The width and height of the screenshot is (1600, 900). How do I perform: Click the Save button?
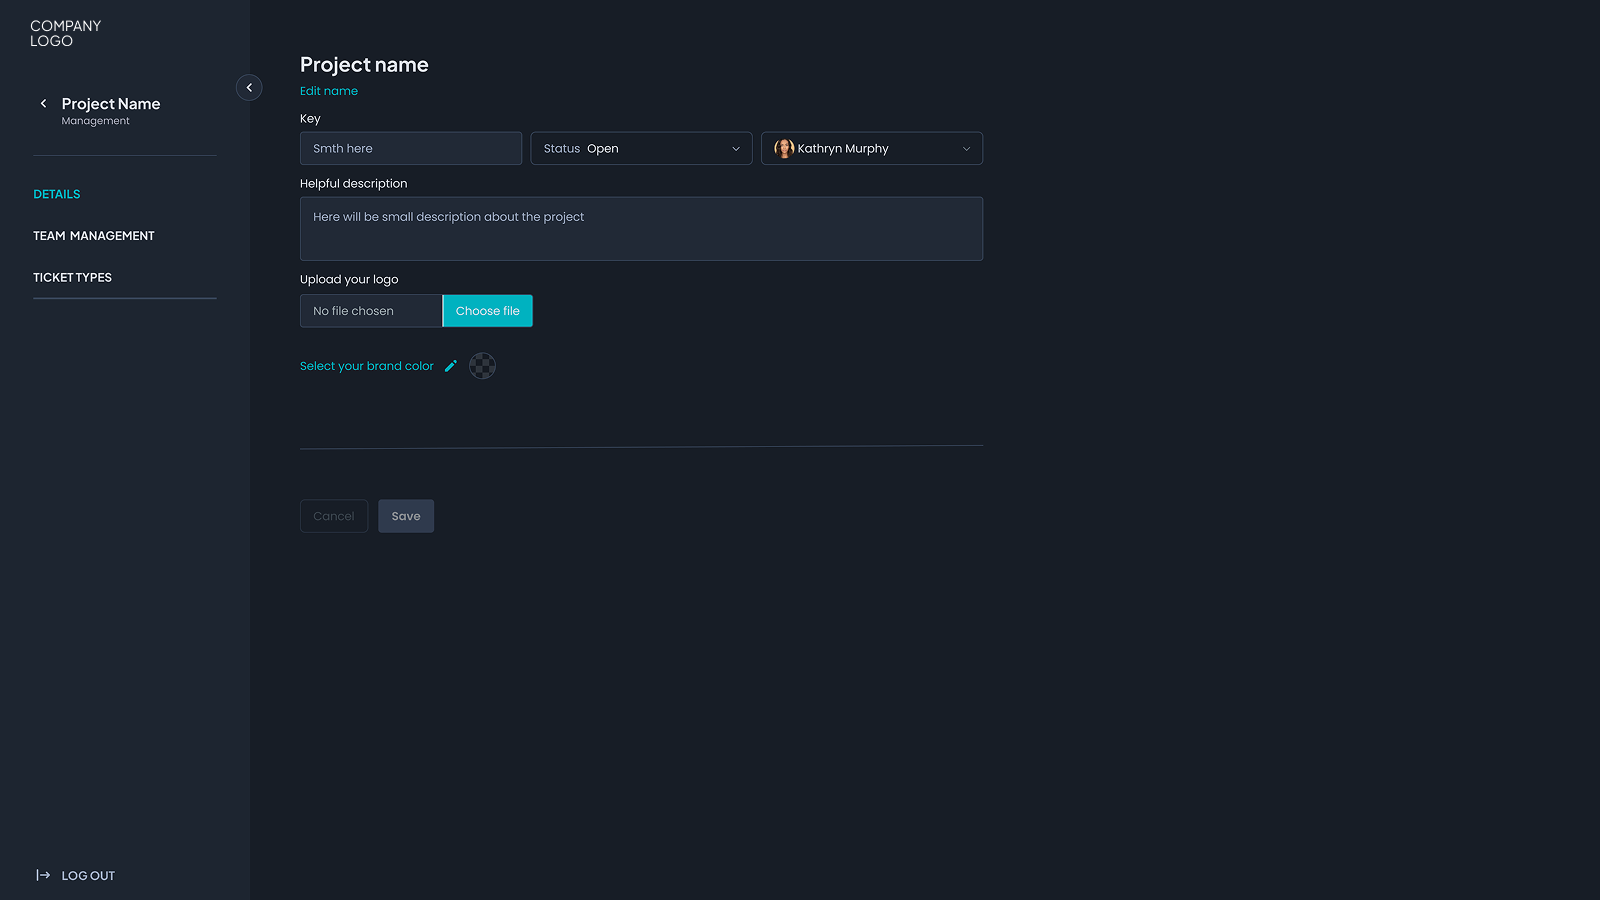pos(406,516)
